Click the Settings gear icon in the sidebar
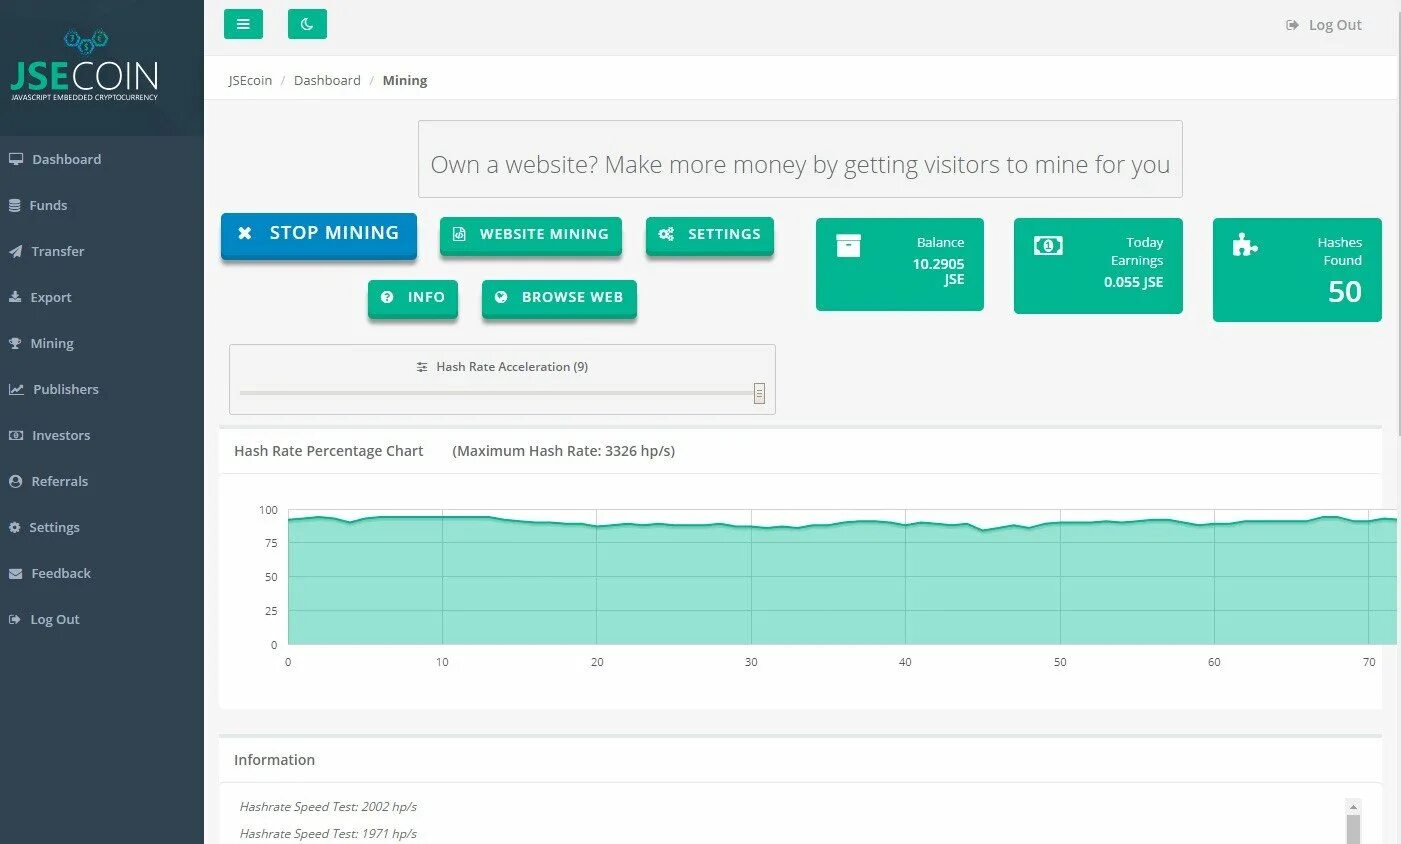This screenshot has height=844, width=1401. [x=15, y=527]
